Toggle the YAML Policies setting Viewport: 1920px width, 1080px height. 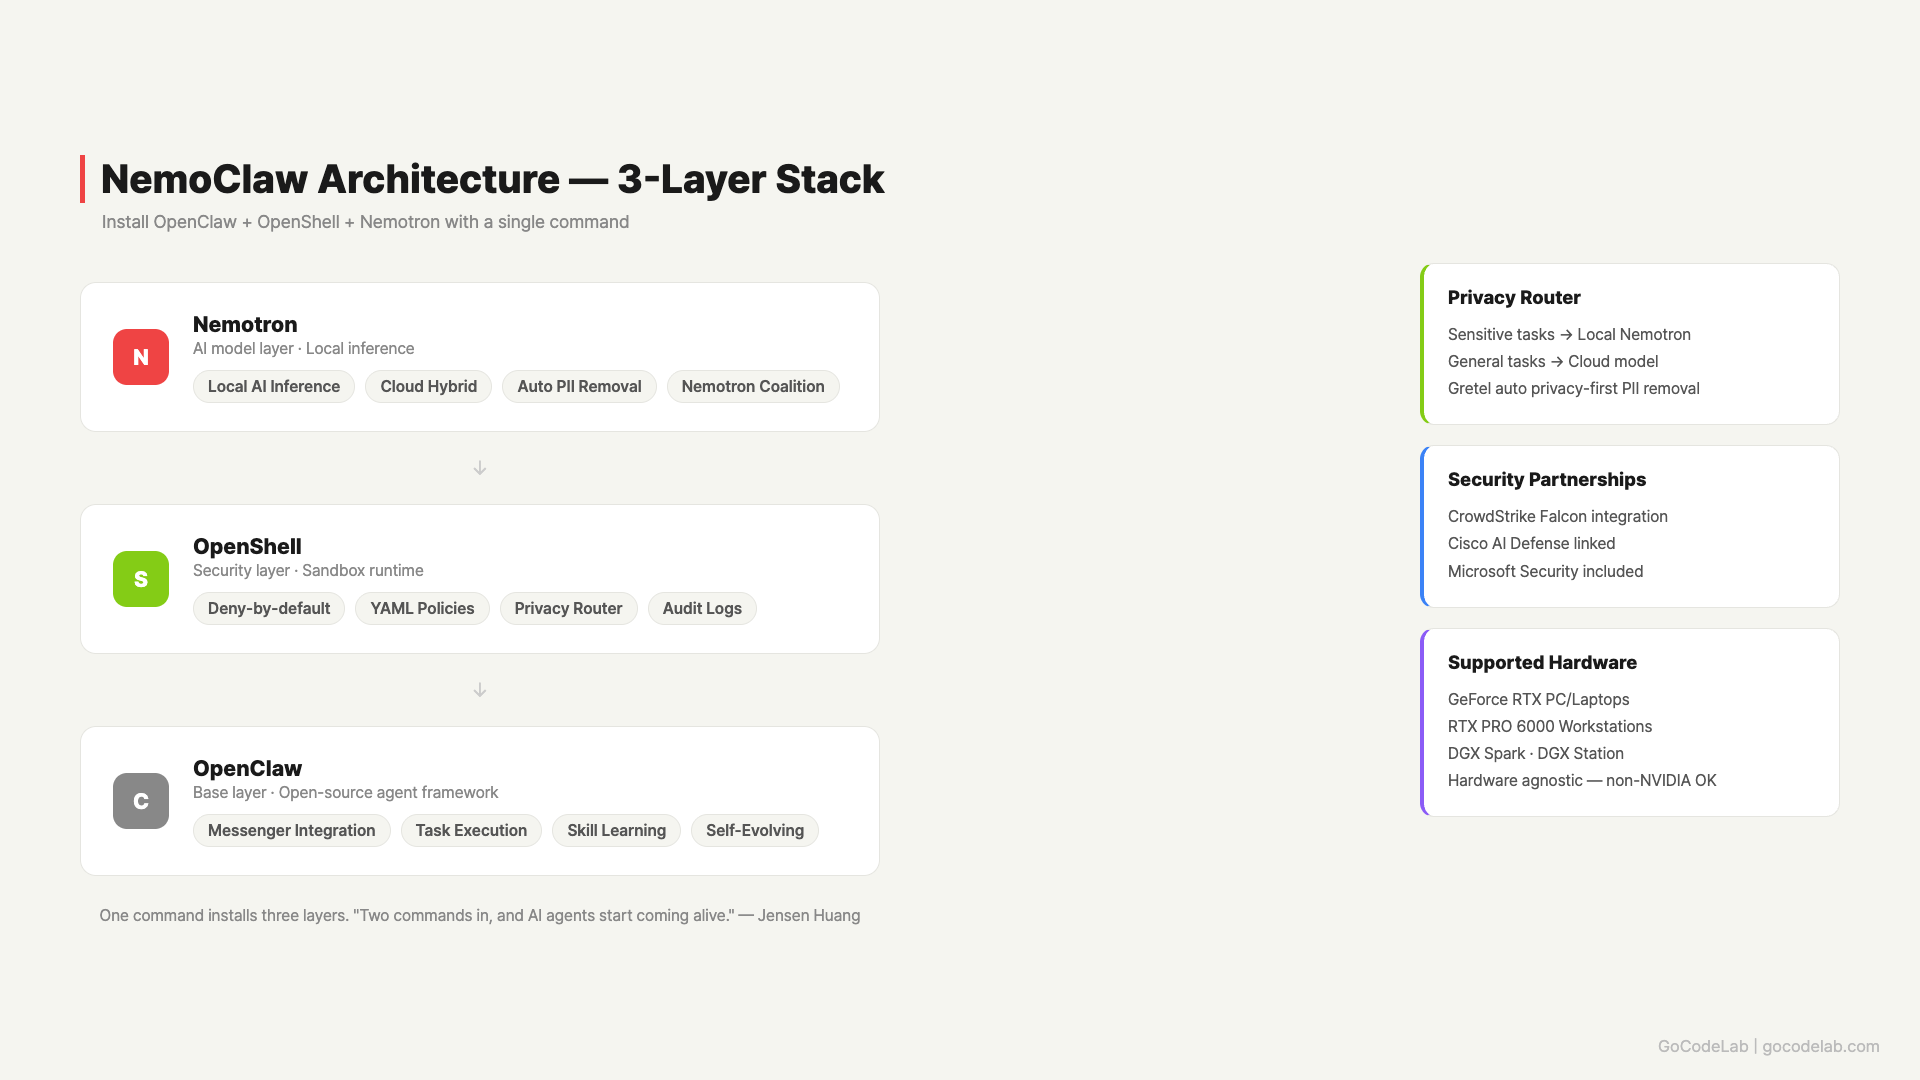click(421, 608)
